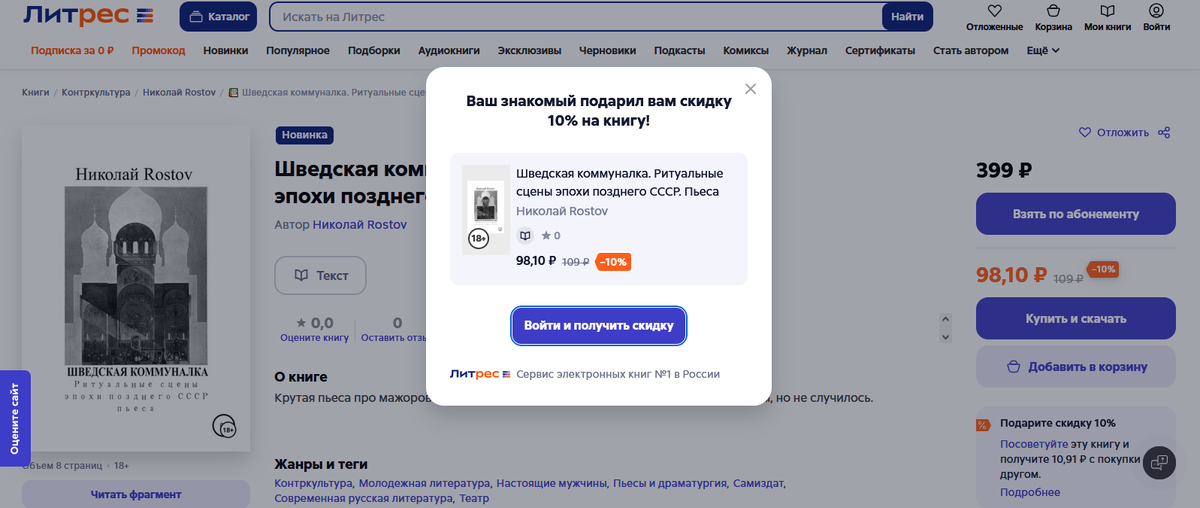Open the Контркультура genre tag
Screen dimensions: 1200x508
point(313,483)
